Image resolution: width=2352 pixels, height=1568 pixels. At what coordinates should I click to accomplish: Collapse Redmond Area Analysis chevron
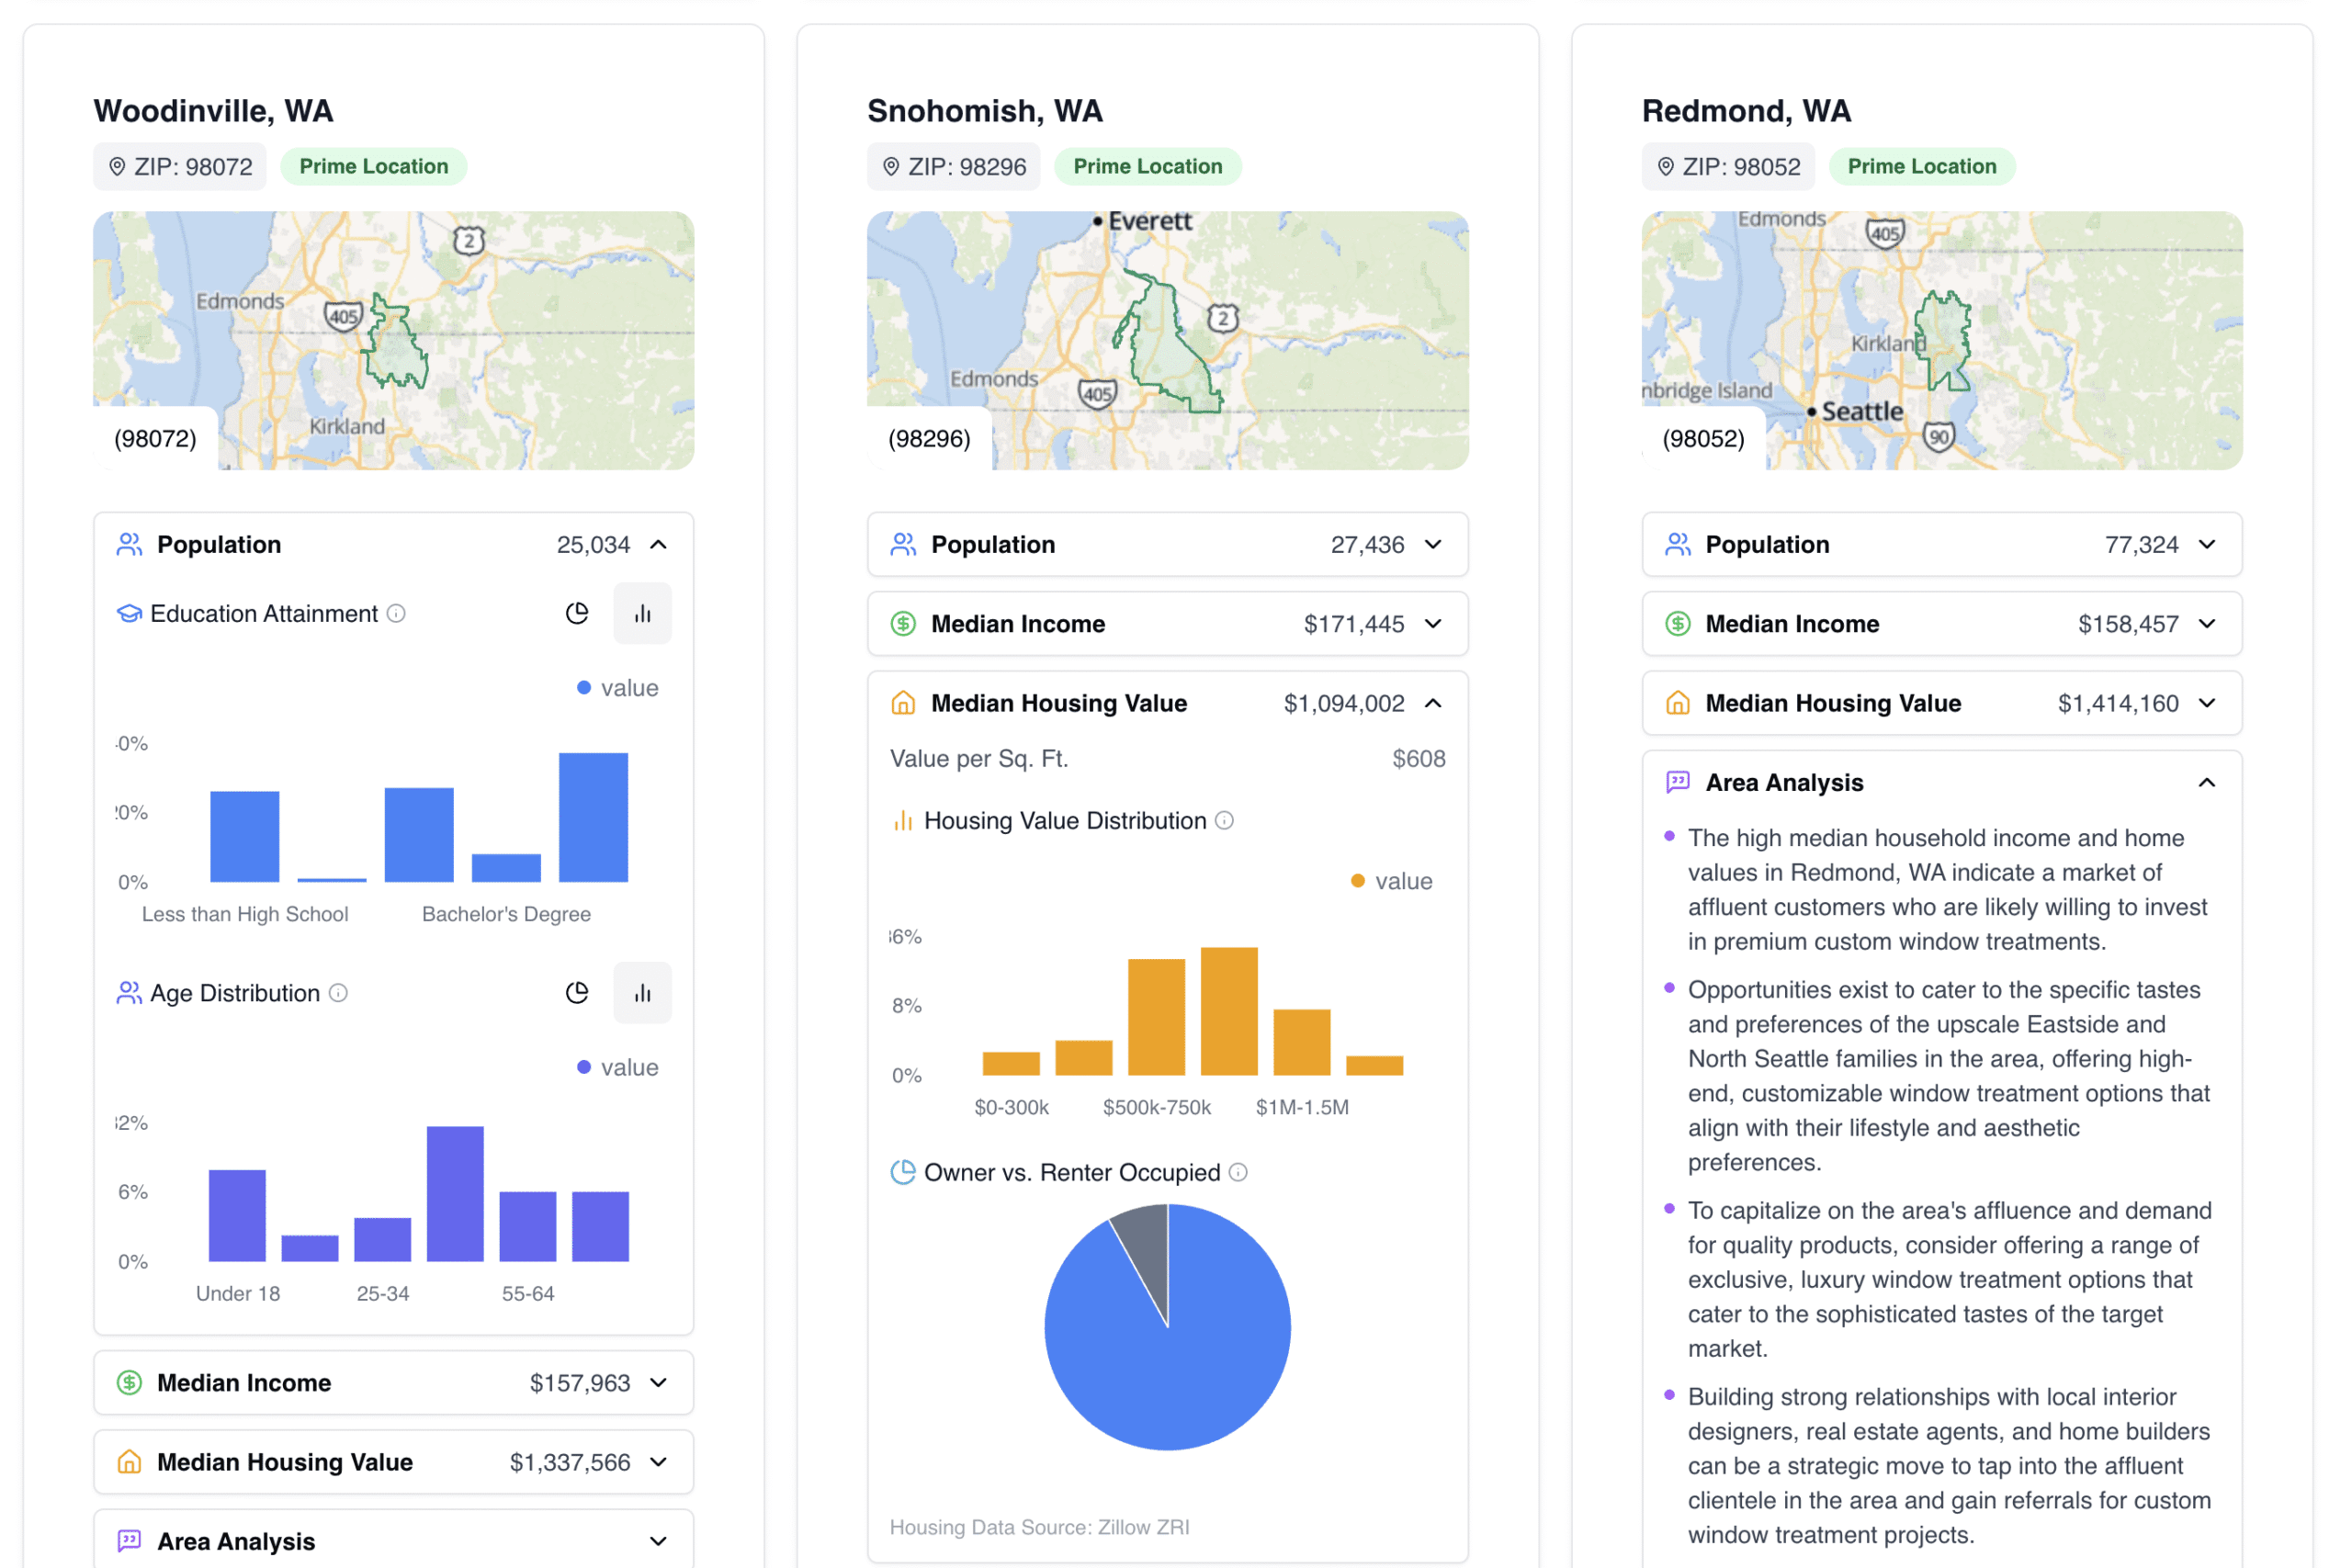coord(2207,783)
